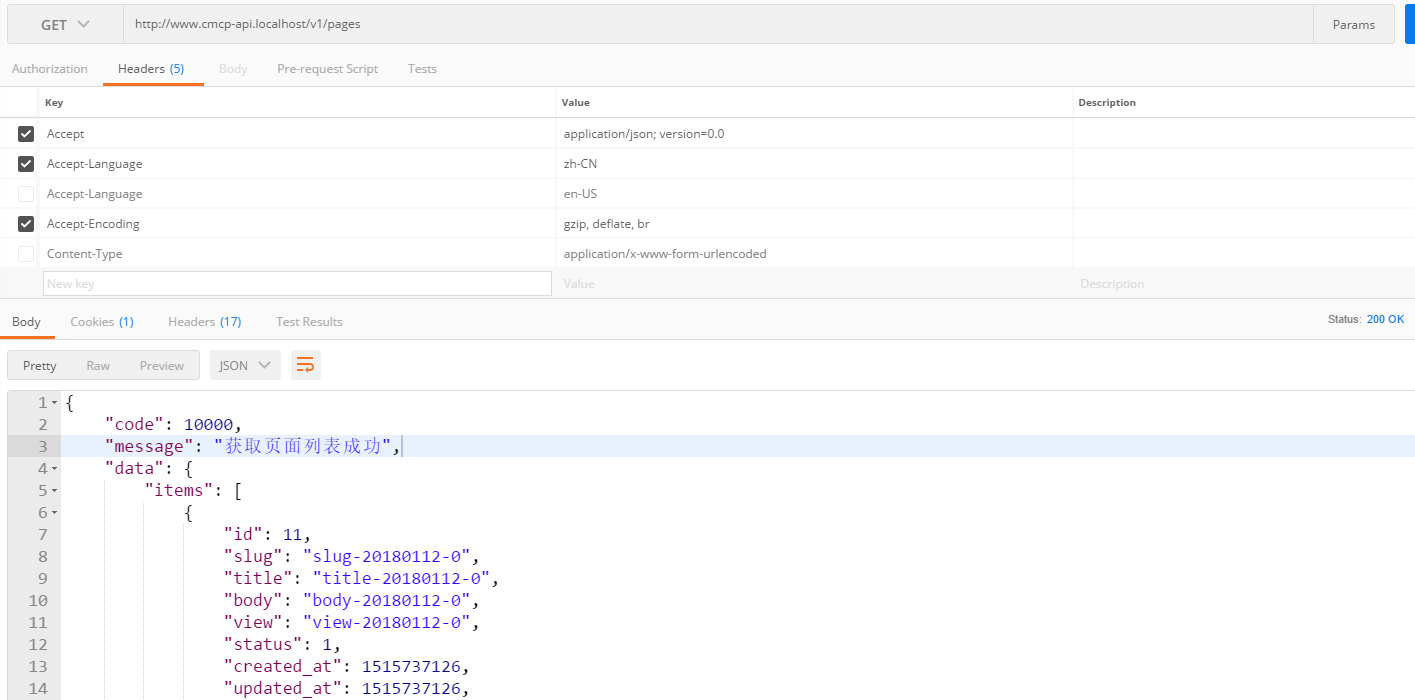
Task: Toggle the wrap lines icon
Action: tap(306, 365)
